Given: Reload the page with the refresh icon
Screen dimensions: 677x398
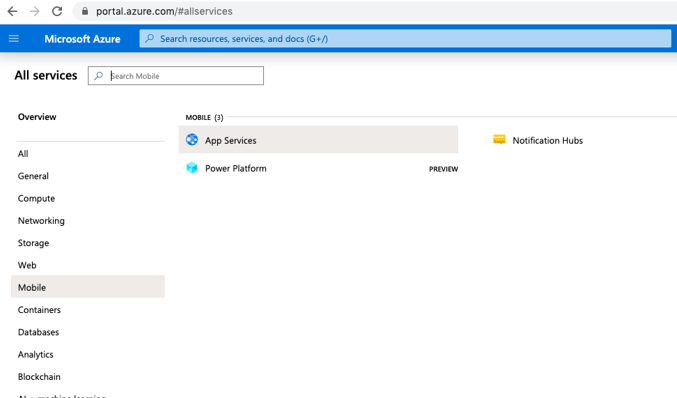Looking at the screenshot, I should [57, 11].
